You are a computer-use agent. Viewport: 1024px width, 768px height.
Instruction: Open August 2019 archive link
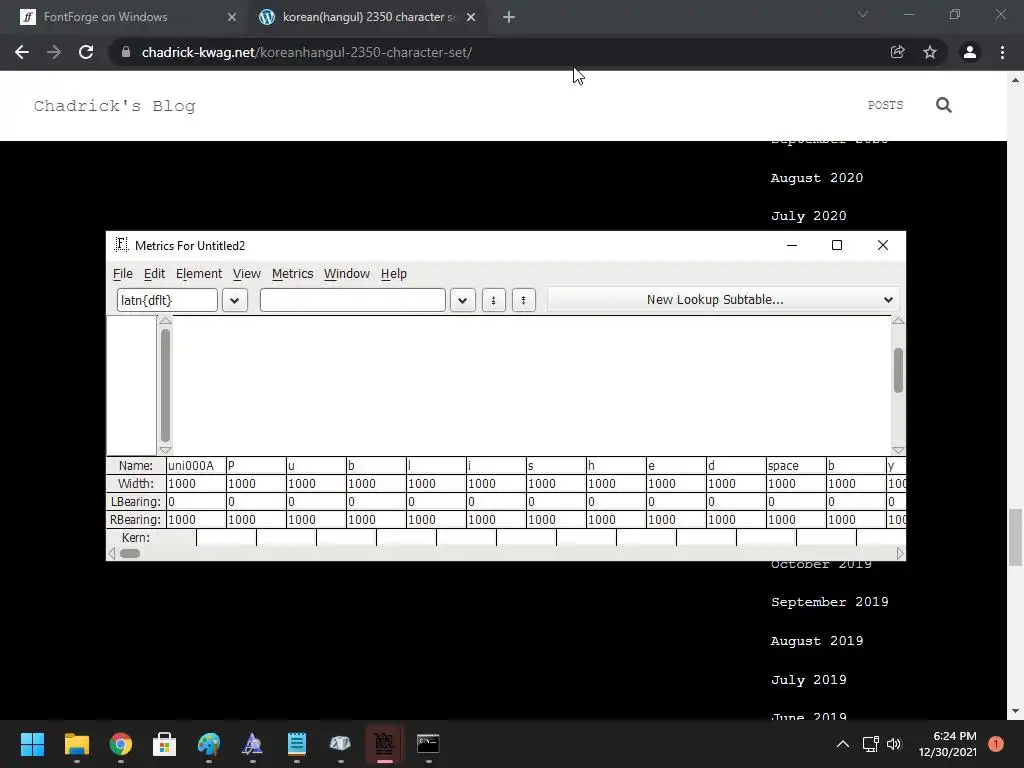coord(816,641)
